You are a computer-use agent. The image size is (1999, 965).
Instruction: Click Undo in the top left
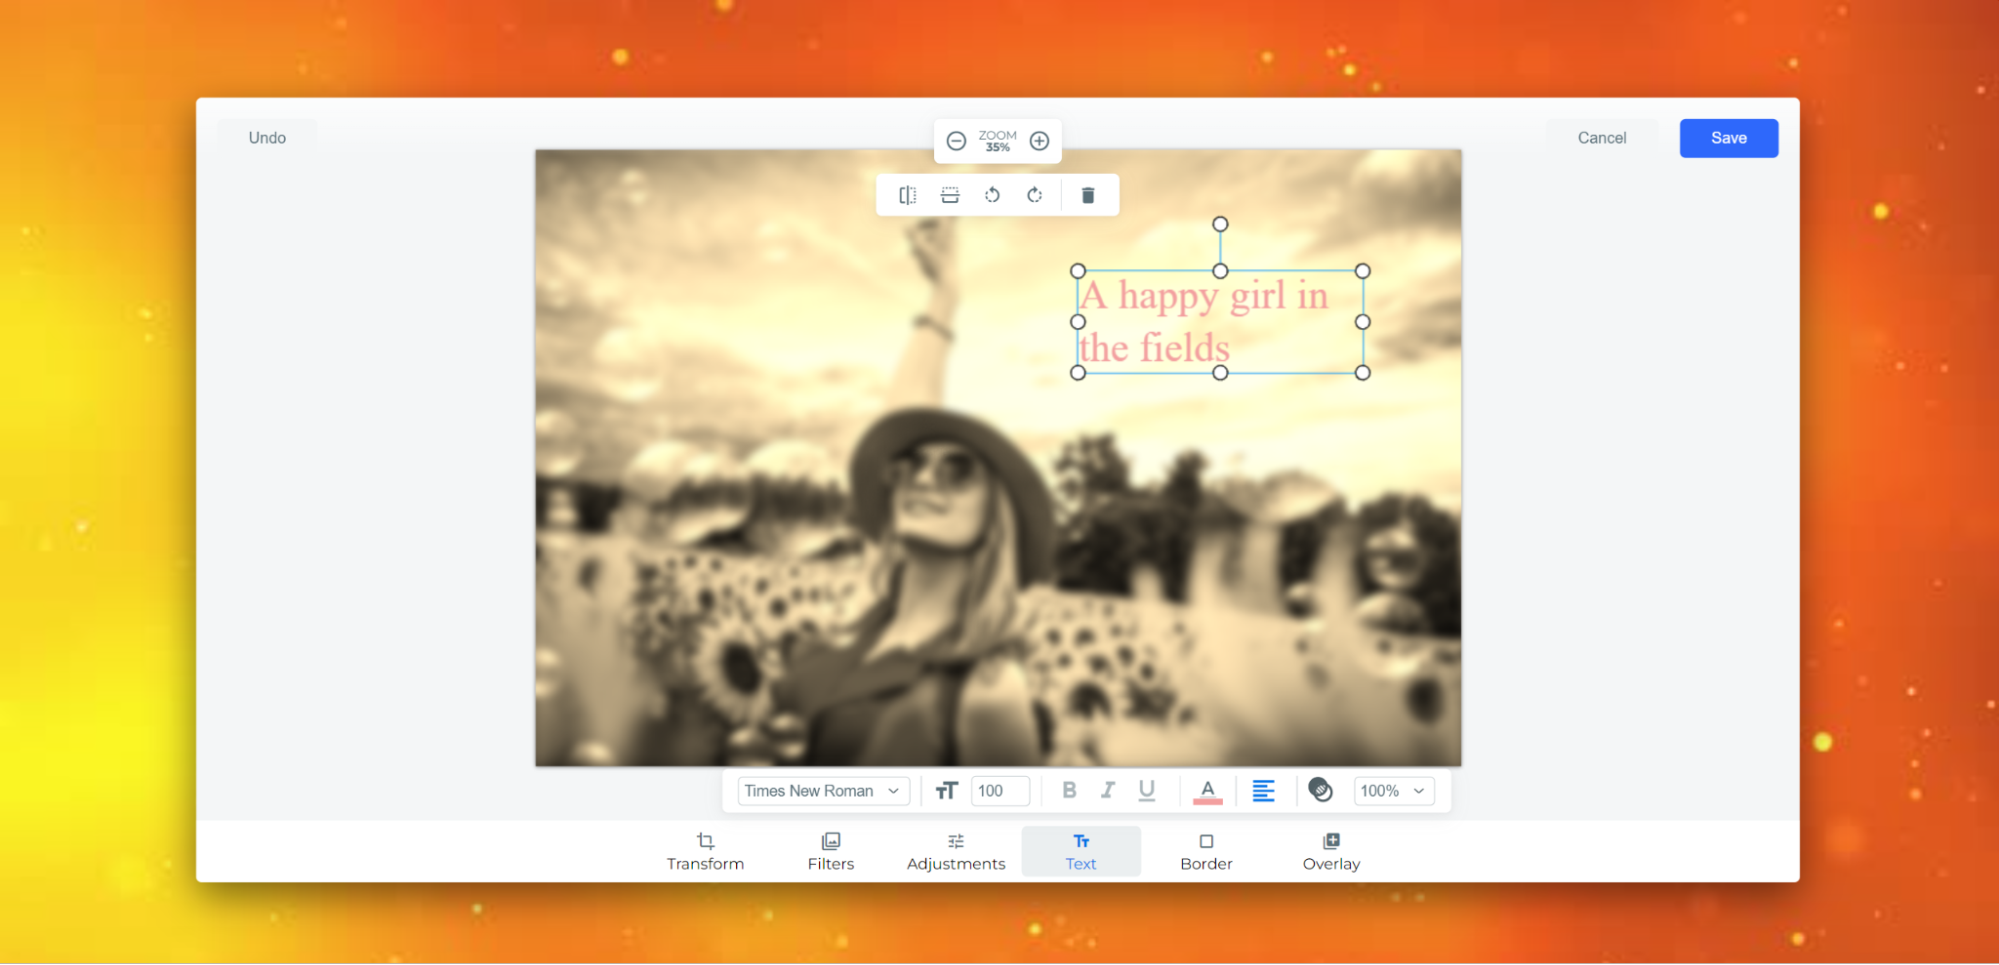pyautogui.click(x=266, y=137)
